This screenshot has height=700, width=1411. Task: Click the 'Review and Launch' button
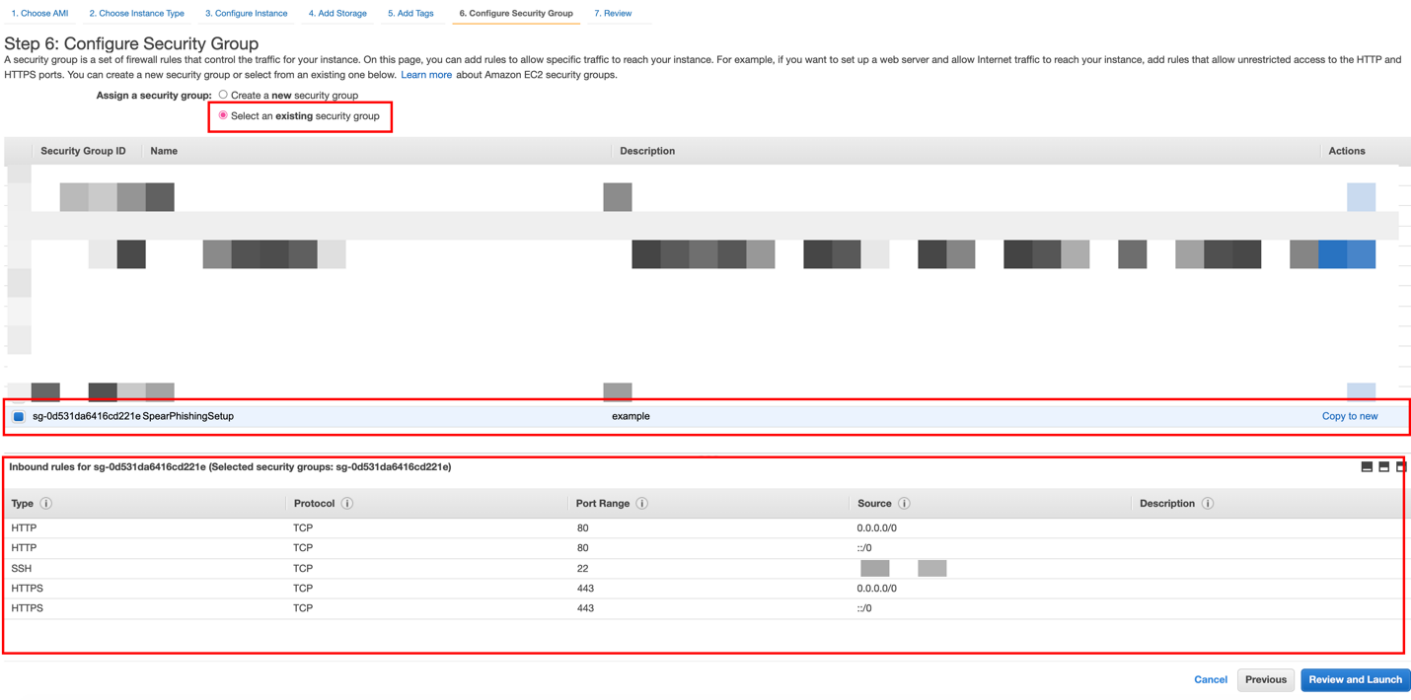click(1355, 680)
